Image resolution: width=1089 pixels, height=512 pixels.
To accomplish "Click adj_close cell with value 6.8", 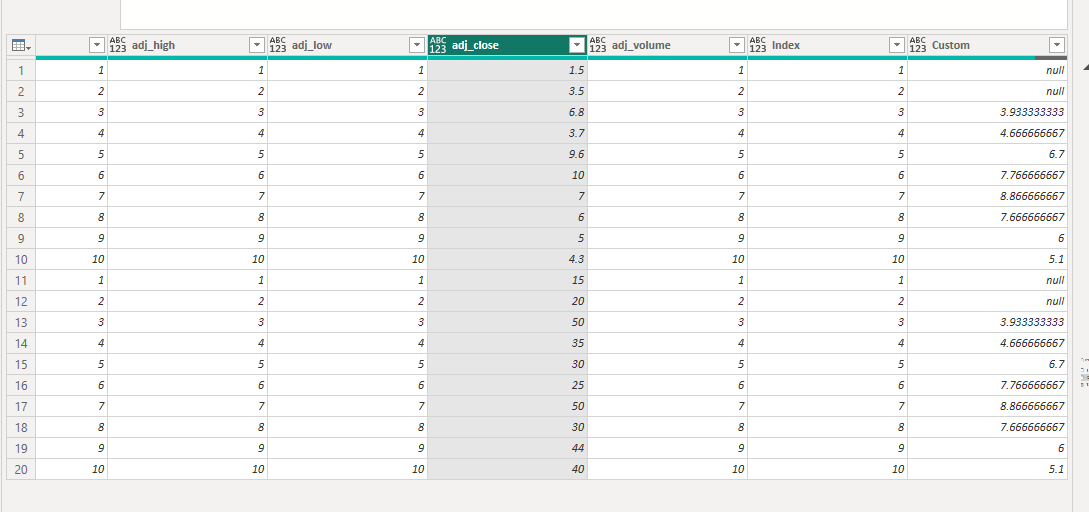I will coord(508,113).
